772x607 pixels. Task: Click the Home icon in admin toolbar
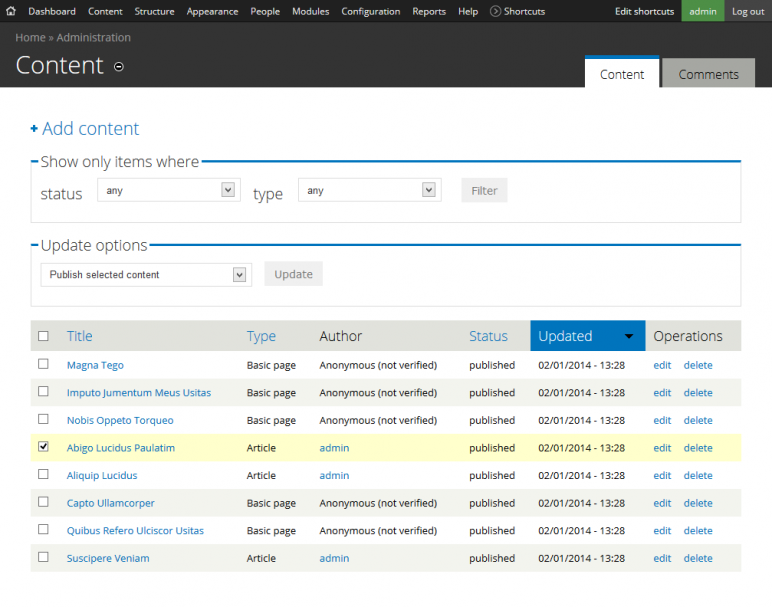(x=11, y=12)
